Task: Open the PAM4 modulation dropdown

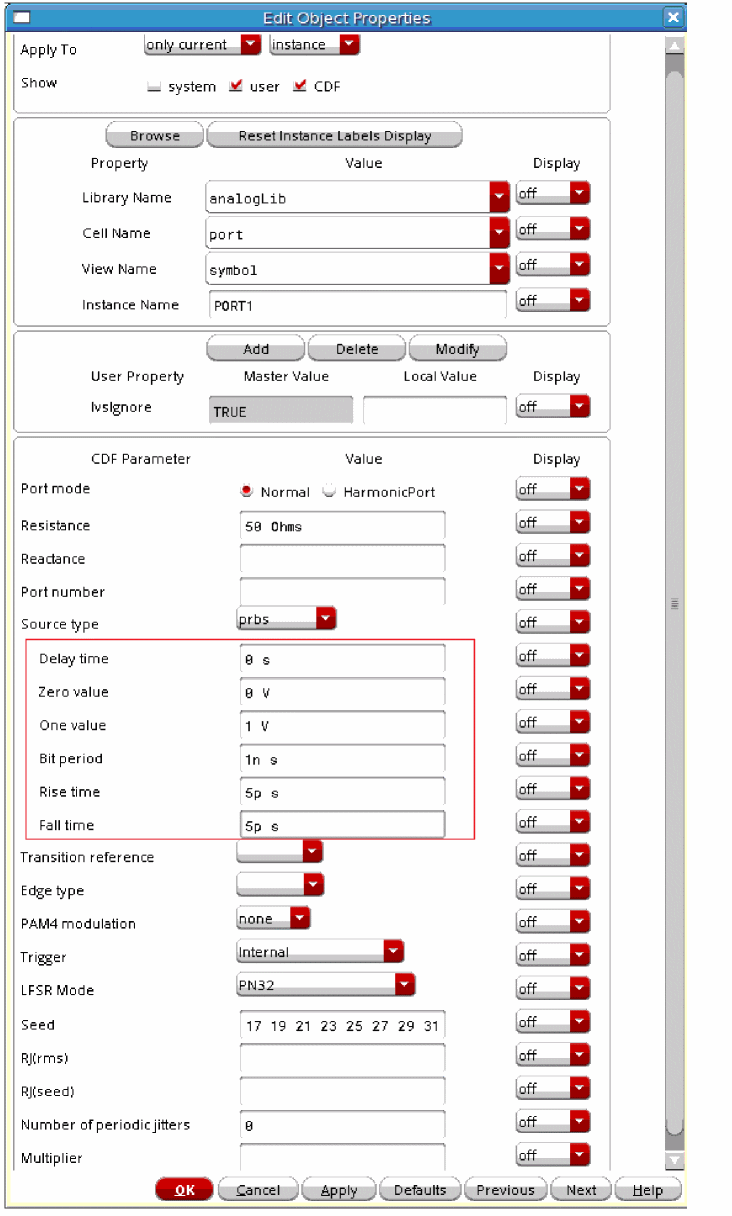Action: coord(274,917)
